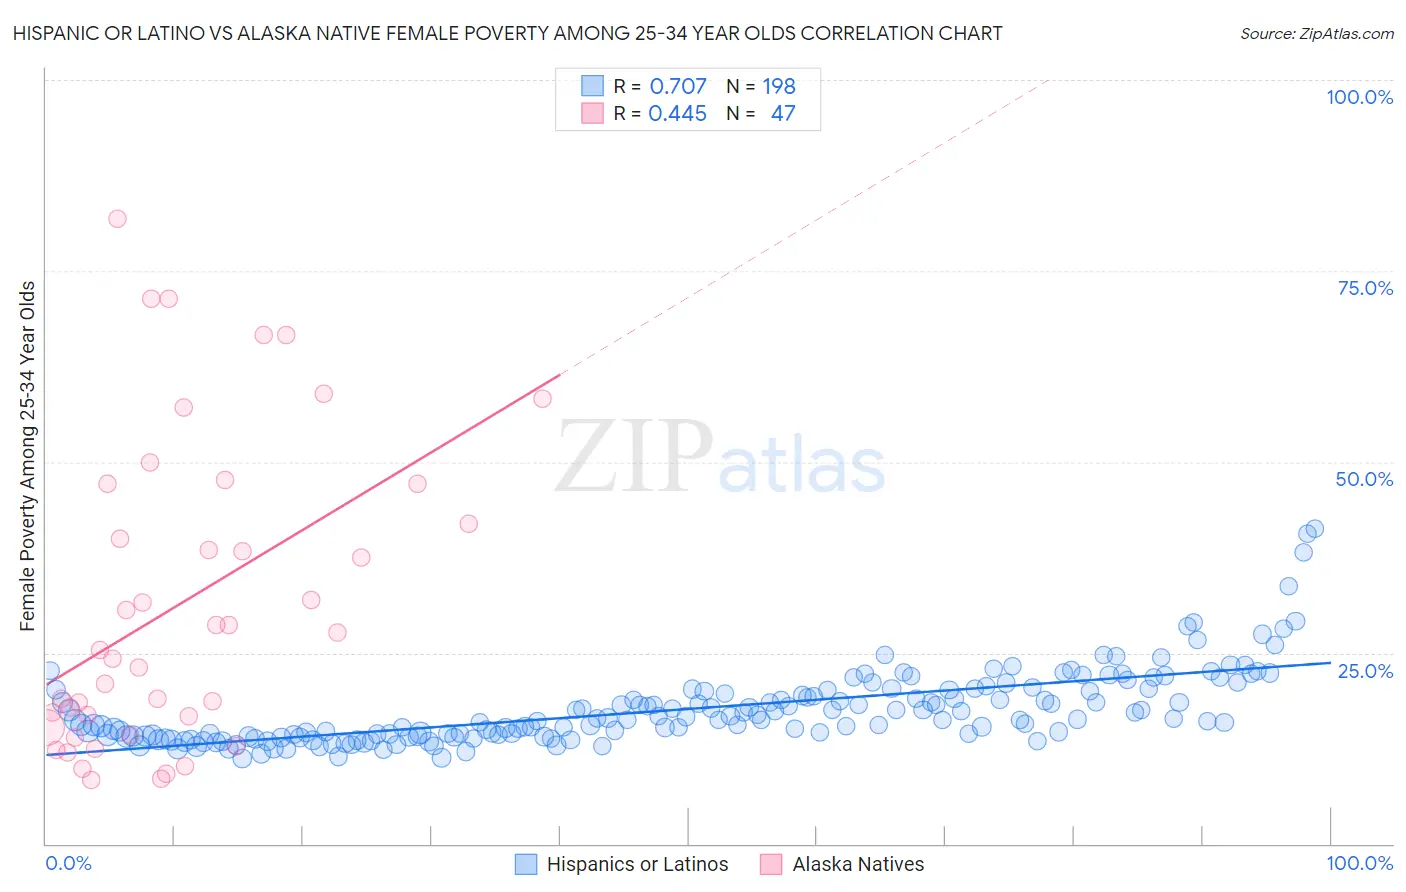Click the 75.0% y-axis label
1406x892 pixels.
pos(1365,288)
